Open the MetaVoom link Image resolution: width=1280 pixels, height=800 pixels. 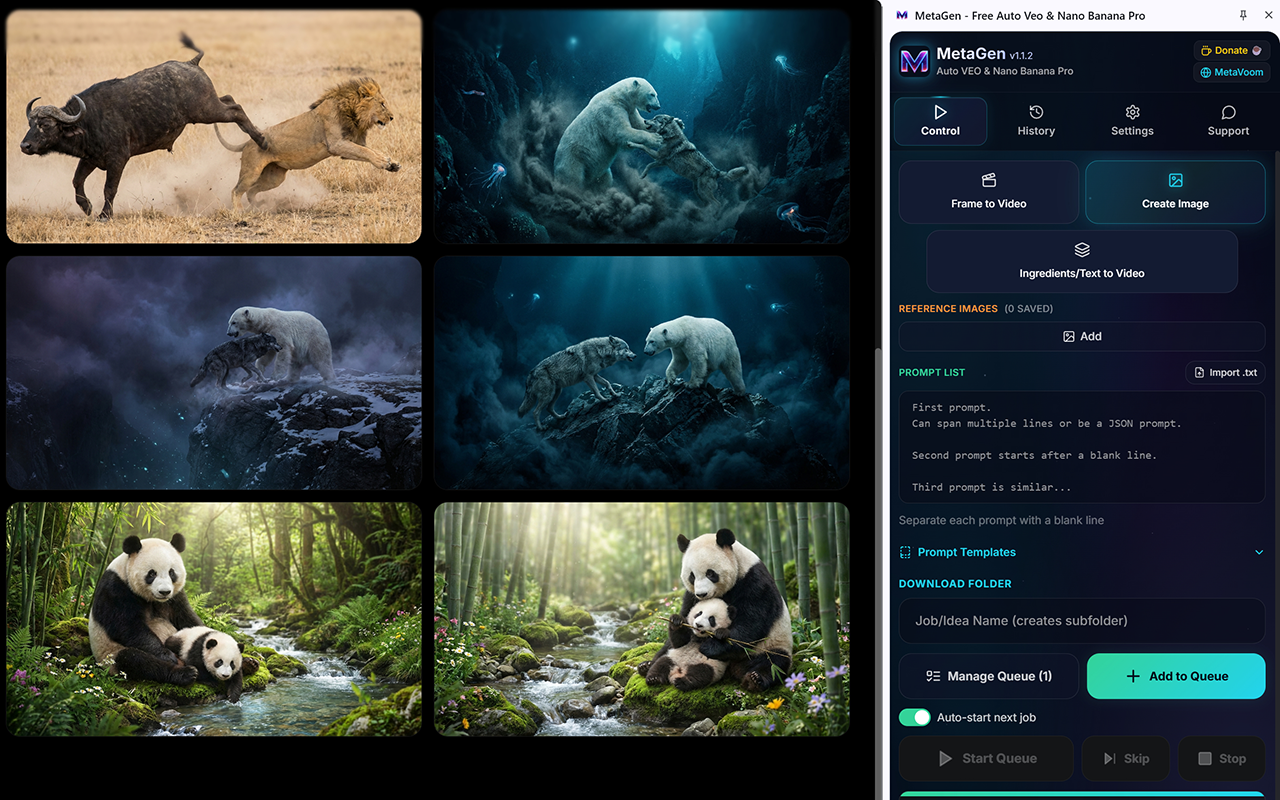1230,73
